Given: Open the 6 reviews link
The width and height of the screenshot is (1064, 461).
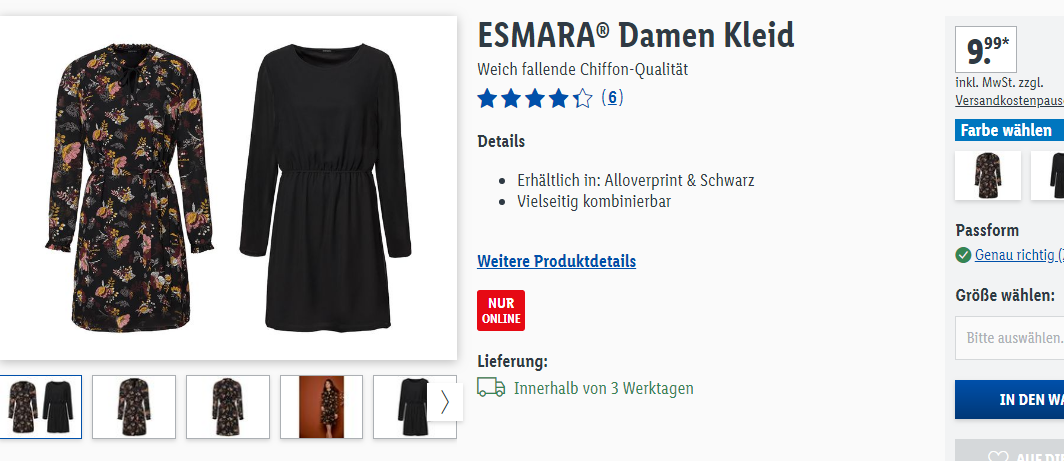Looking at the screenshot, I should point(612,98).
